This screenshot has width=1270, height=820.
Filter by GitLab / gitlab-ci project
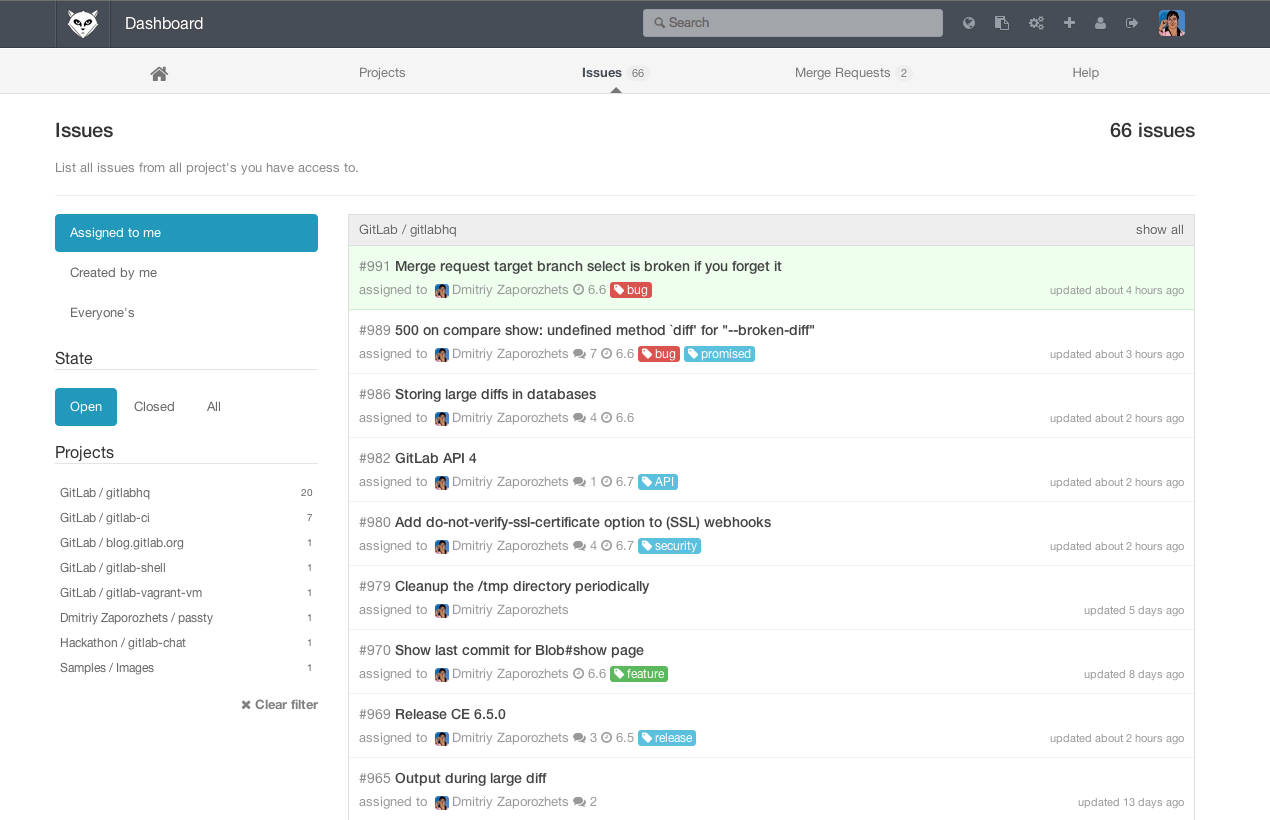tap(105, 518)
